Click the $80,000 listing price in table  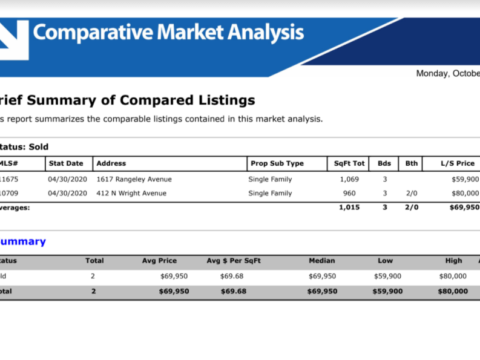point(465,193)
